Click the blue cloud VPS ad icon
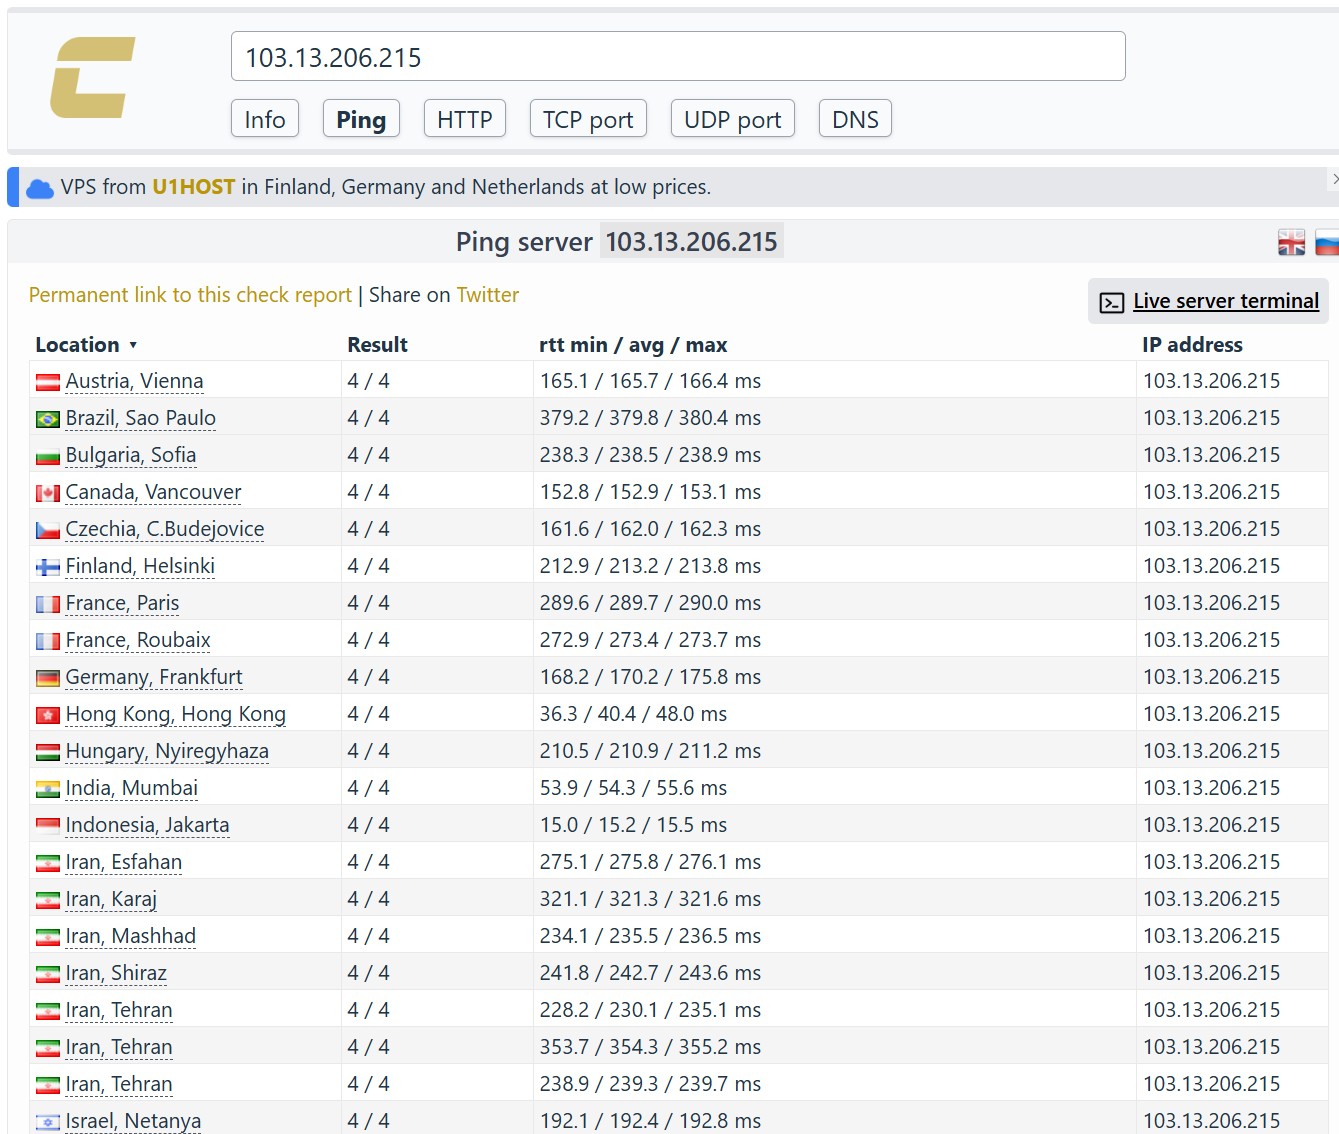Screen dimensions: 1339x1134 [x=40, y=188]
